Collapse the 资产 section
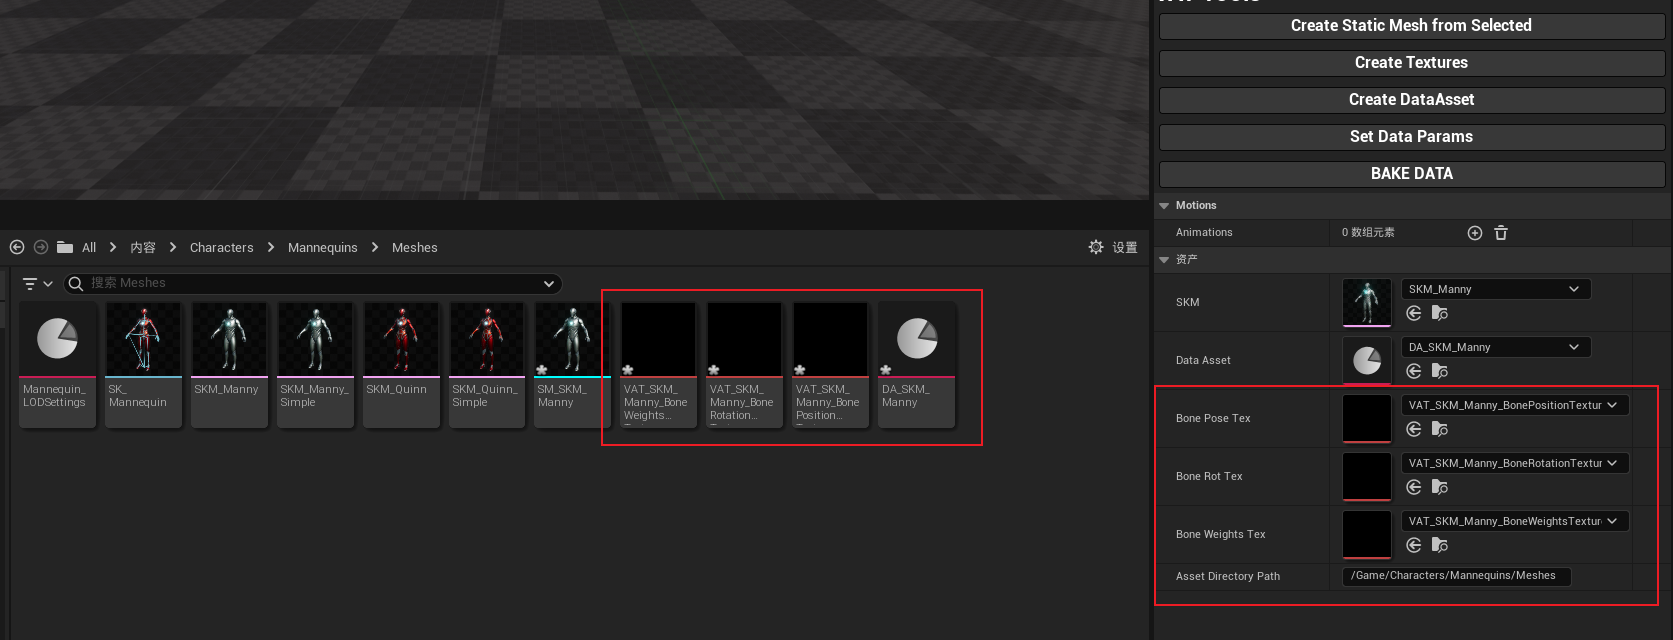This screenshot has height=640, width=1673. click(x=1164, y=260)
